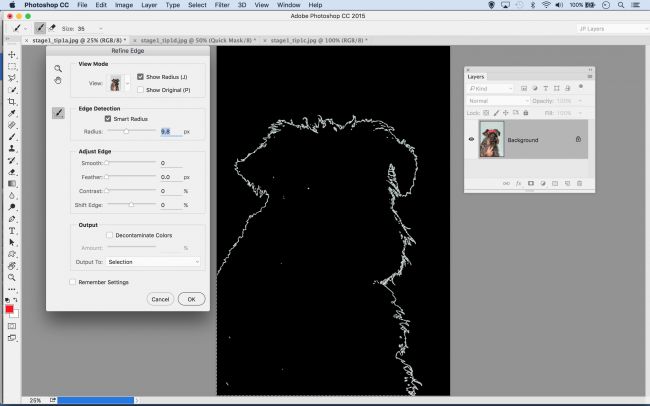Open the Kind filter dropdown in Layers
This screenshot has height=406, width=650.
pyautogui.click(x=490, y=88)
